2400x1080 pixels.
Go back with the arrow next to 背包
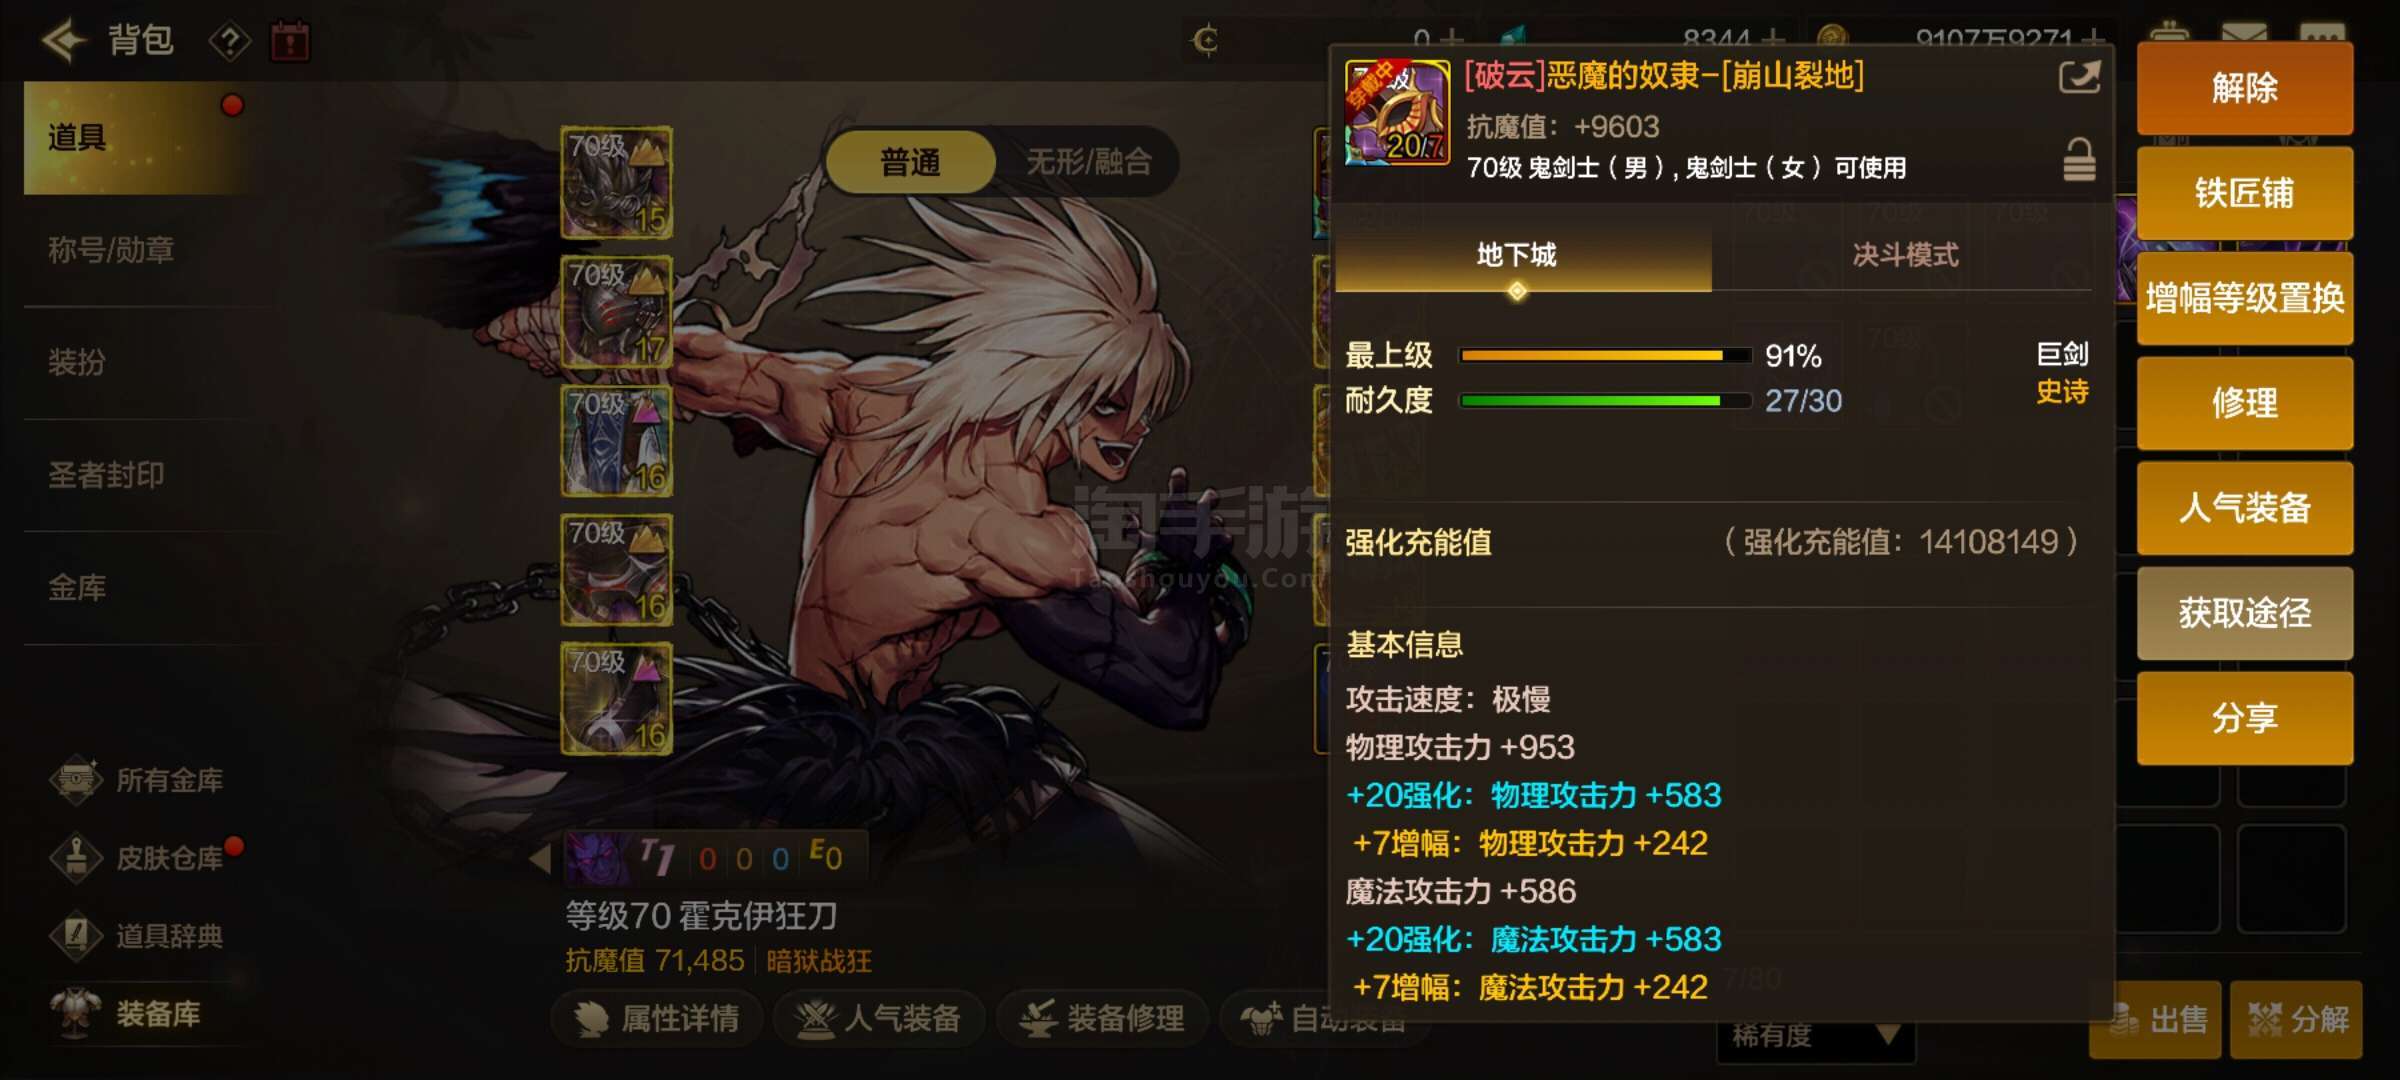click(64, 41)
